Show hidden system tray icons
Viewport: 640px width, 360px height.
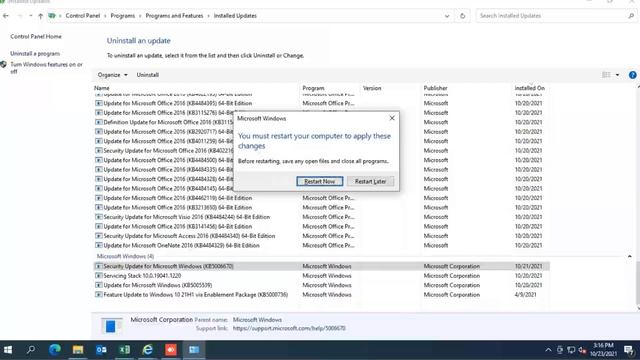coord(548,350)
